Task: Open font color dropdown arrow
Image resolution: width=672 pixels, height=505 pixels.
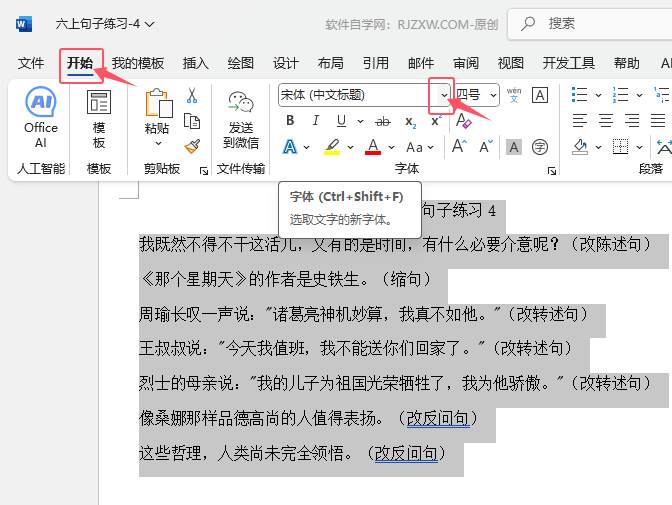Action: [391, 147]
